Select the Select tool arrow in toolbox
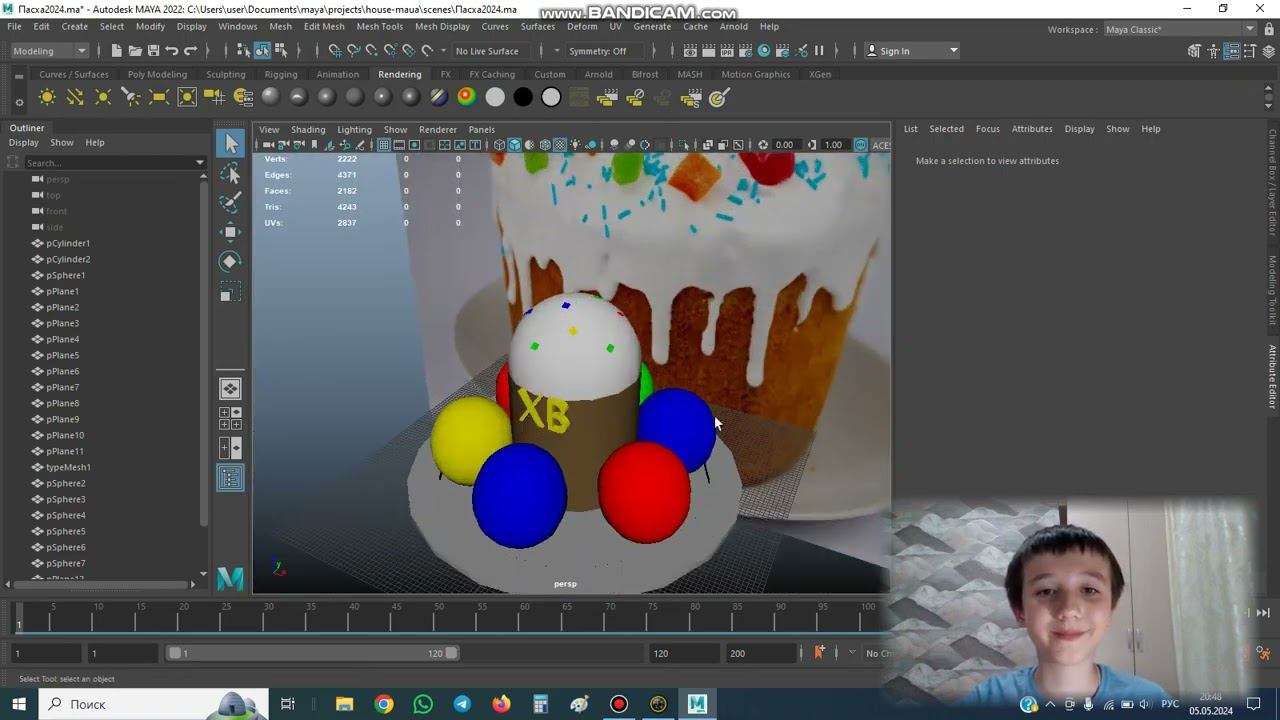Image resolution: width=1280 pixels, height=720 pixels. tap(231, 144)
